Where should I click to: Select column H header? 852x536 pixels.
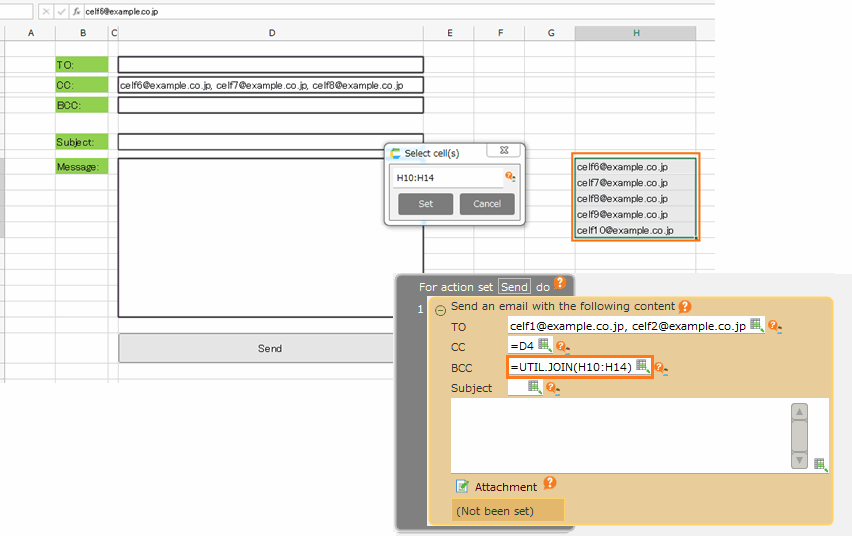(x=636, y=33)
